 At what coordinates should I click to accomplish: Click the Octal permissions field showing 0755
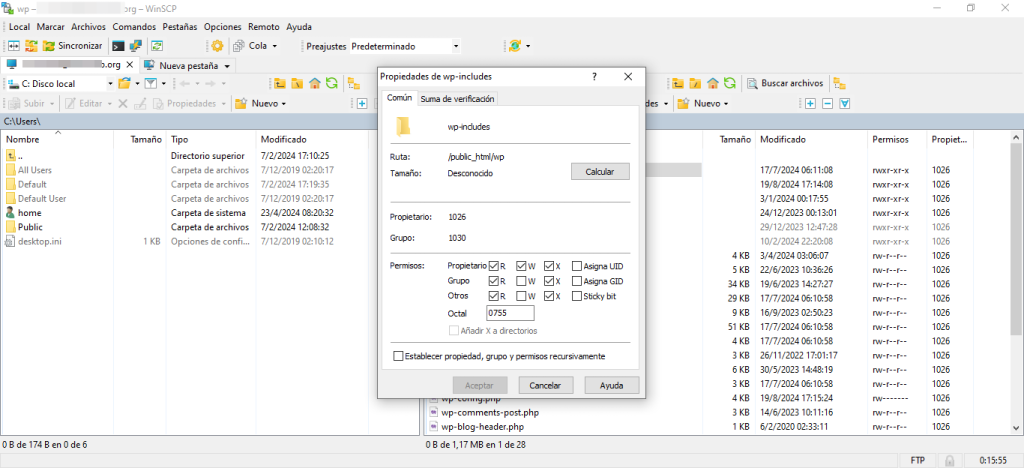click(510, 313)
